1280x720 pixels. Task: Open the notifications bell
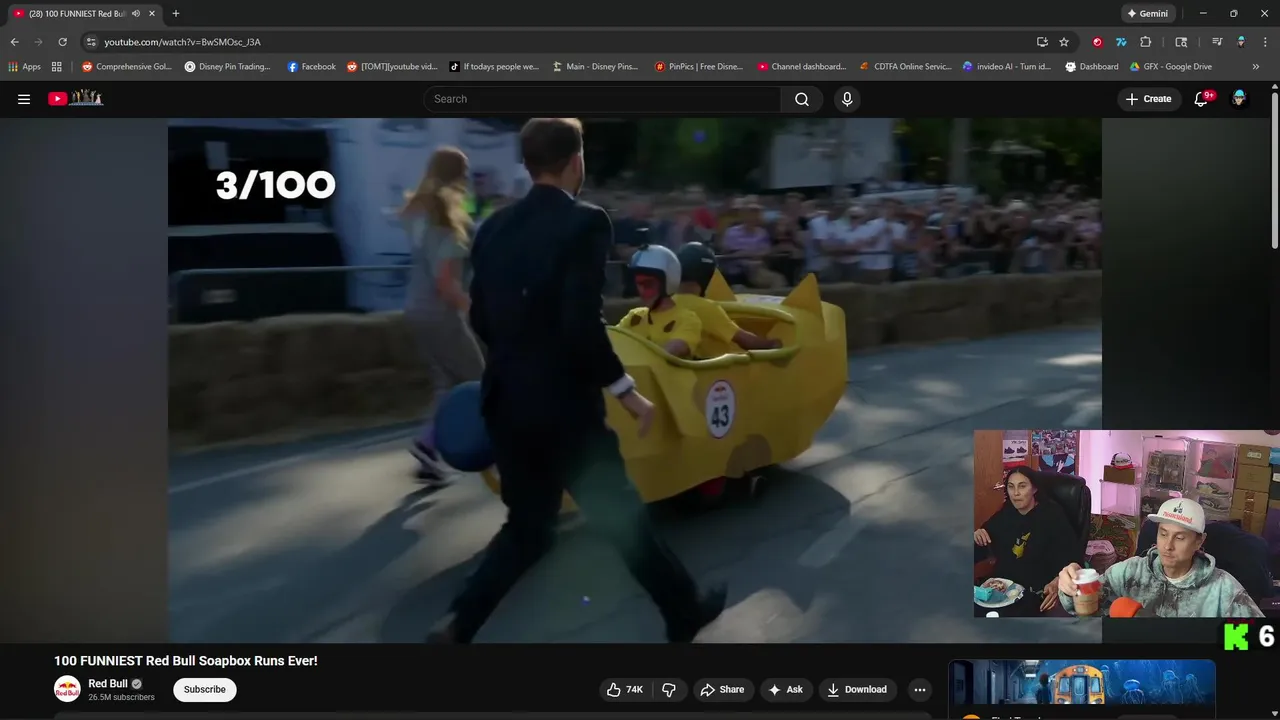[1202, 99]
